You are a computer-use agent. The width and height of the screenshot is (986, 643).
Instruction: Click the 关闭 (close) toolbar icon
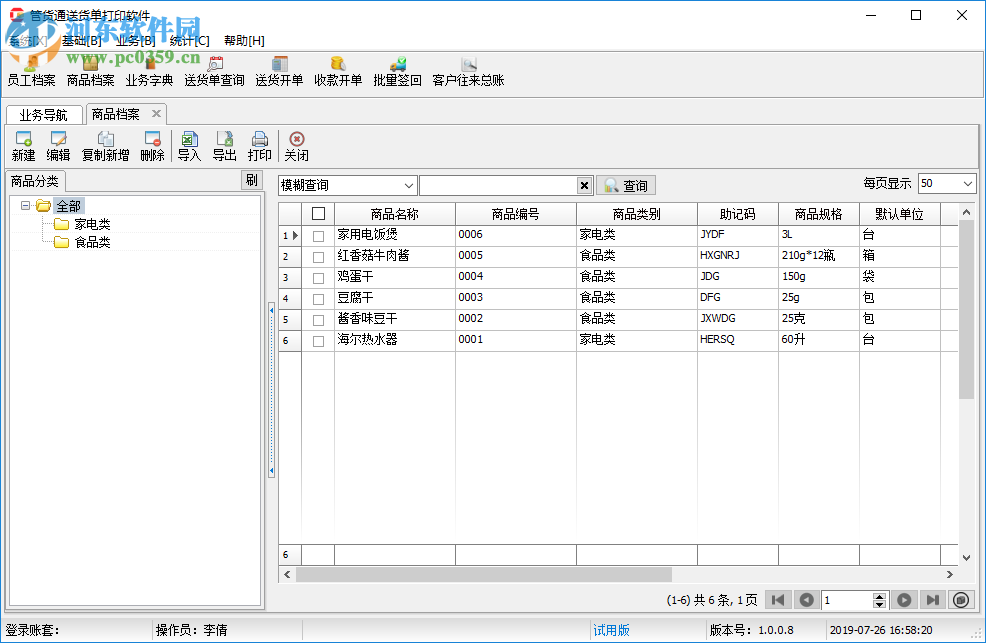click(x=297, y=146)
